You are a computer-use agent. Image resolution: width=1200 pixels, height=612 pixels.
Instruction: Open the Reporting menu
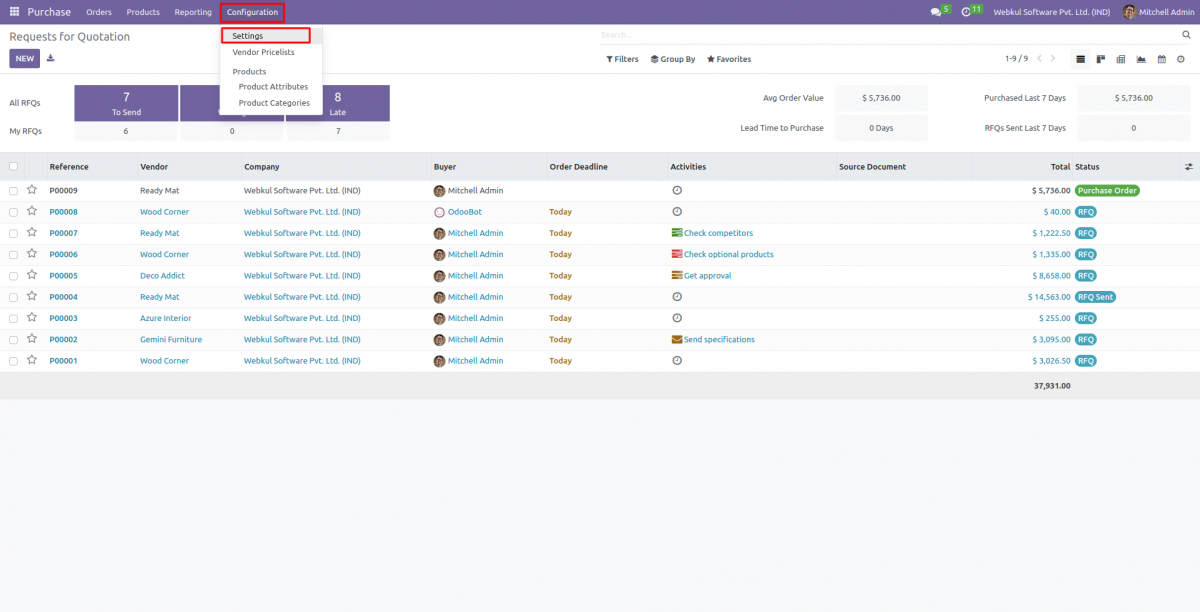(192, 12)
